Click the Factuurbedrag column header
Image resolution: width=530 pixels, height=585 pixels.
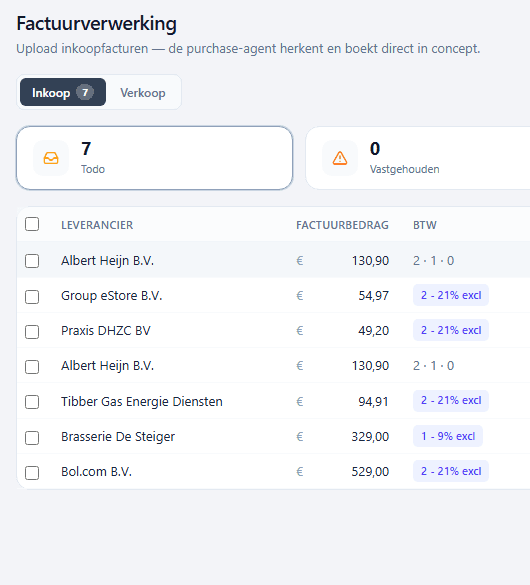click(x=342, y=225)
